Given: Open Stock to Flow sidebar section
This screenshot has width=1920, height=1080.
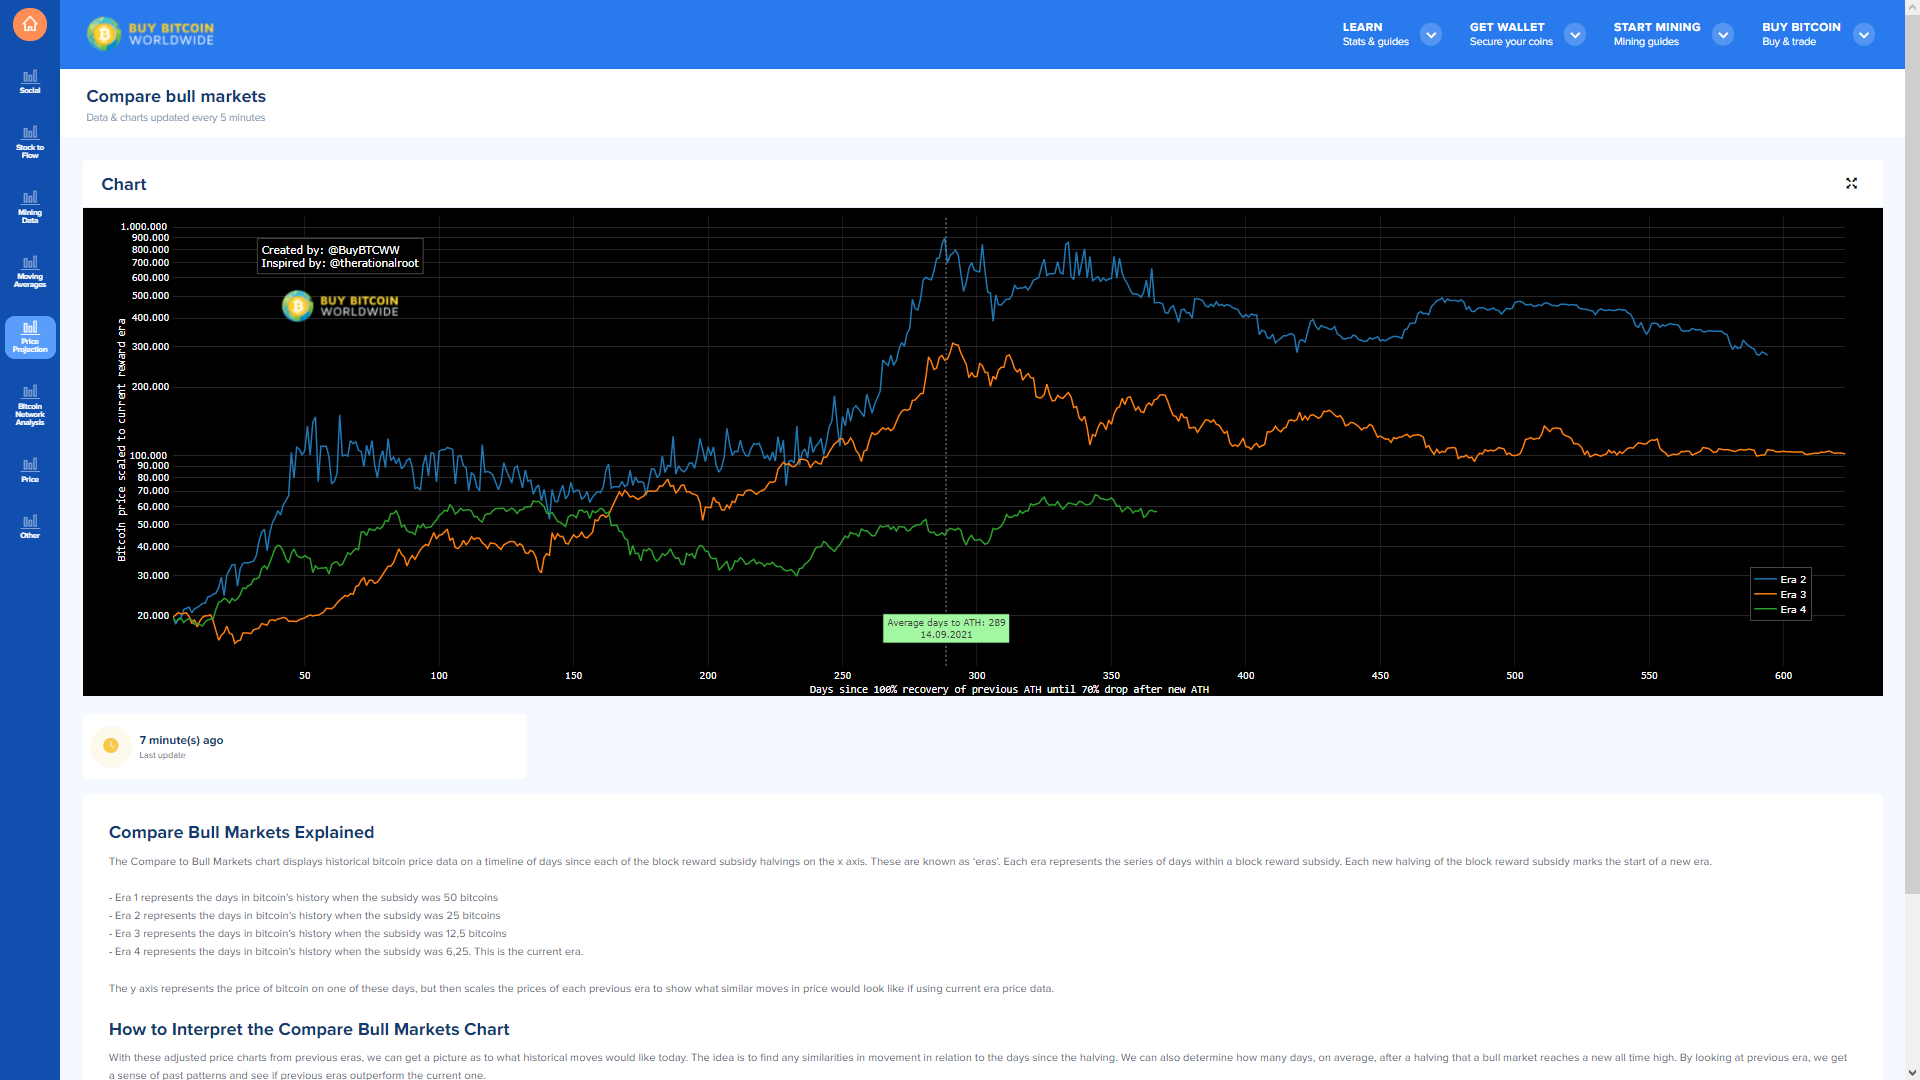Looking at the screenshot, I should click(x=30, y=142).
